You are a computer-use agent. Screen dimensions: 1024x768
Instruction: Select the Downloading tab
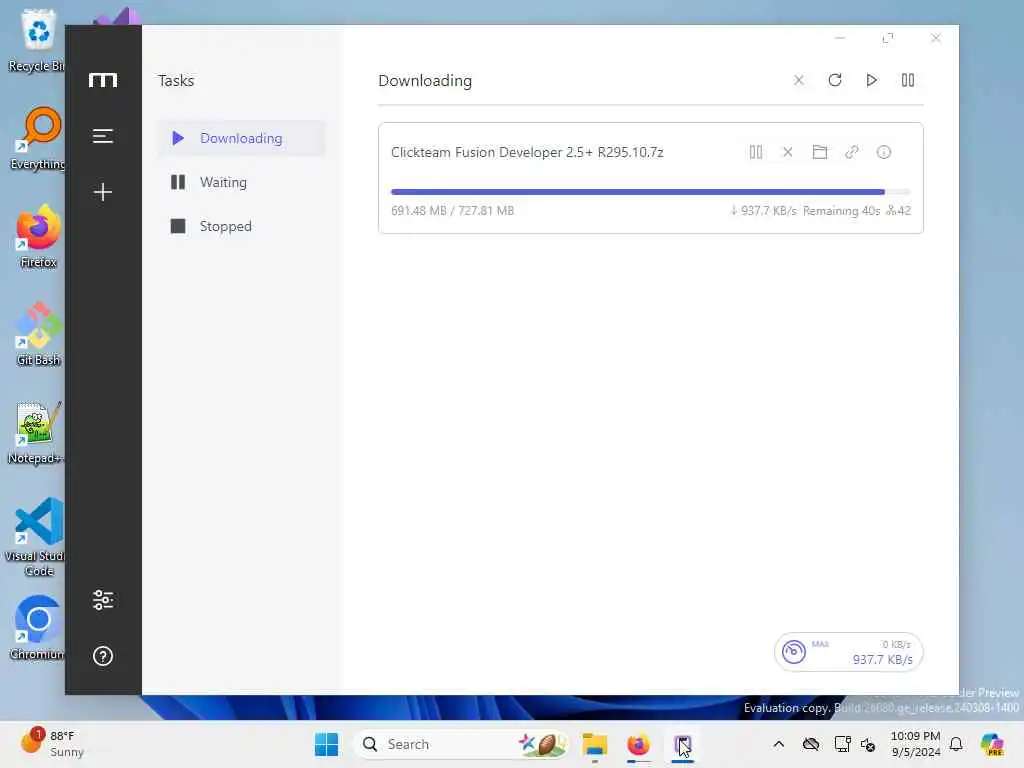point(241,138)
